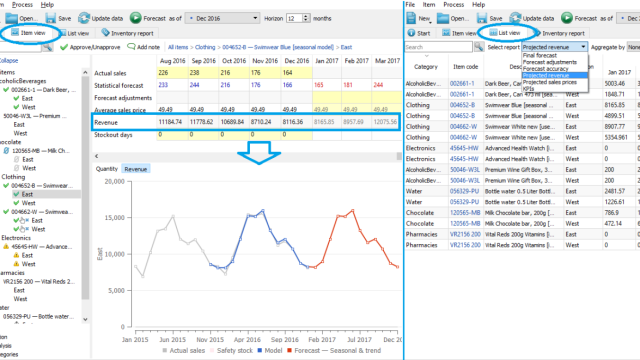Image resolution: width=640 pixels, height=360 pixels.
Task: Click the warning icon beside East under Electronics
Action: pos(16,256)
